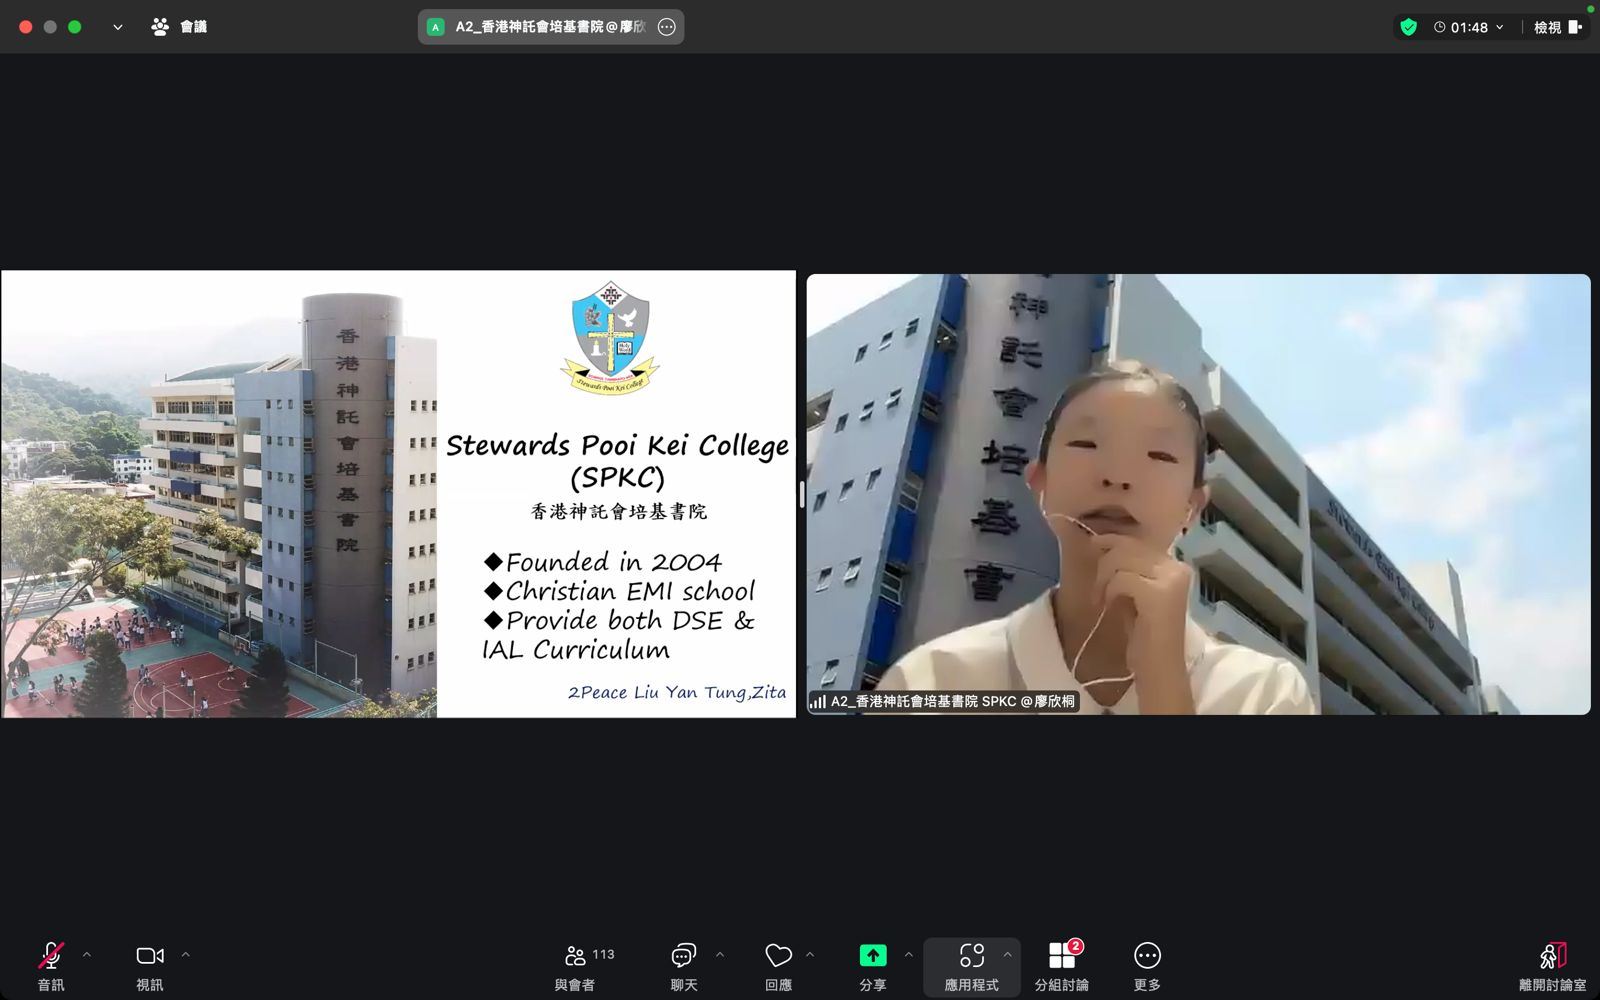Click the 'Stewards Pooi Kei College' title

point(617,445)
